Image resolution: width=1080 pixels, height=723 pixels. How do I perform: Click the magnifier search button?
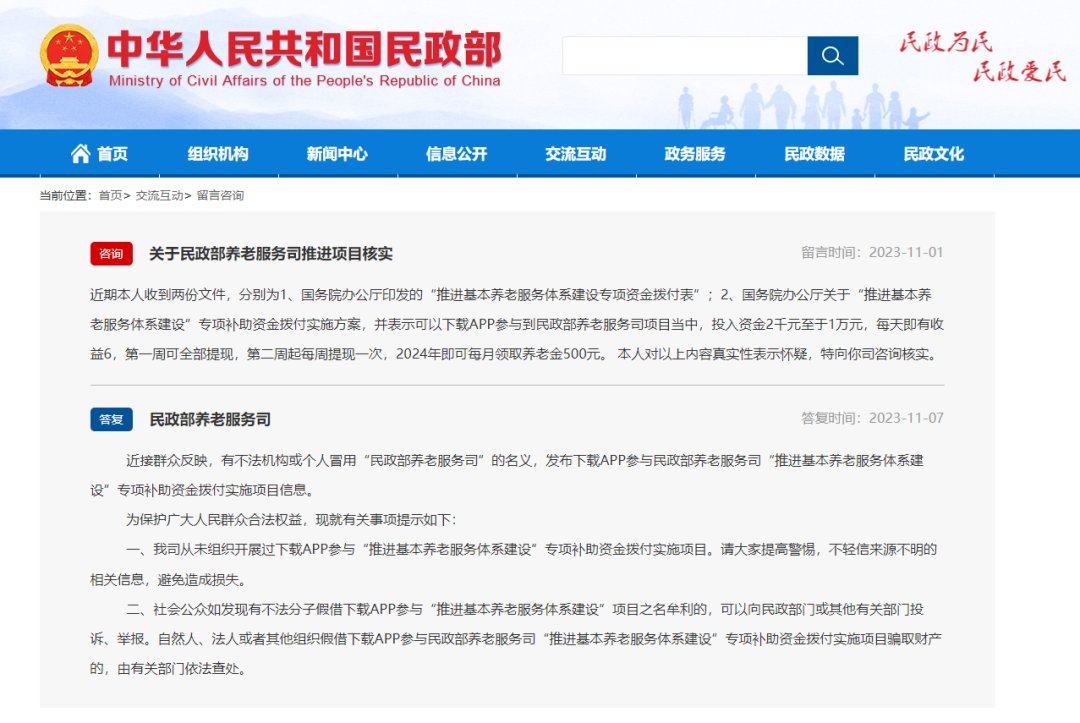tap(833, 56)
